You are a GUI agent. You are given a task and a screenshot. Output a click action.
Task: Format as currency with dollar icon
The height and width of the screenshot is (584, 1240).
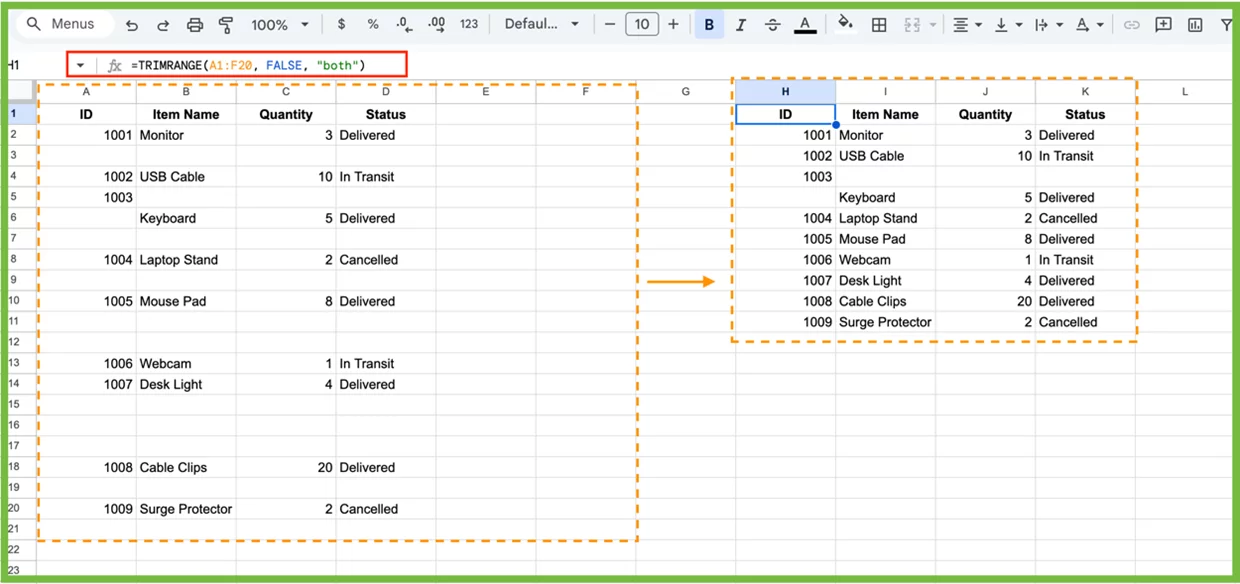click(342, 25)
